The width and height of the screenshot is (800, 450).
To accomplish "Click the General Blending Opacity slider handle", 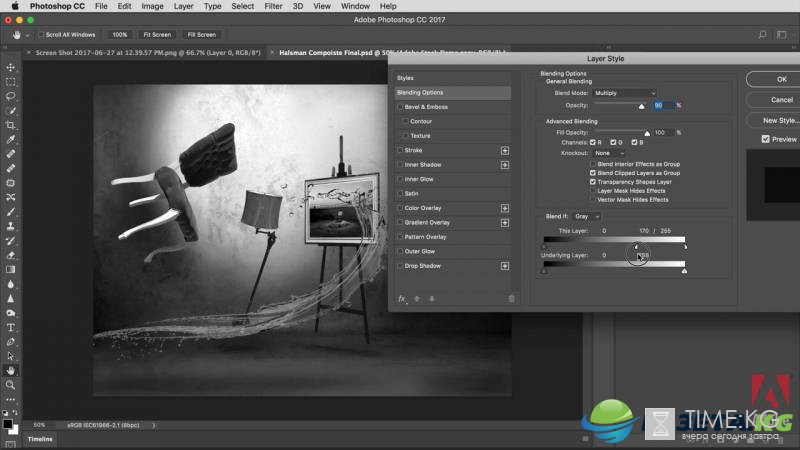I will (x=641, y=106).
